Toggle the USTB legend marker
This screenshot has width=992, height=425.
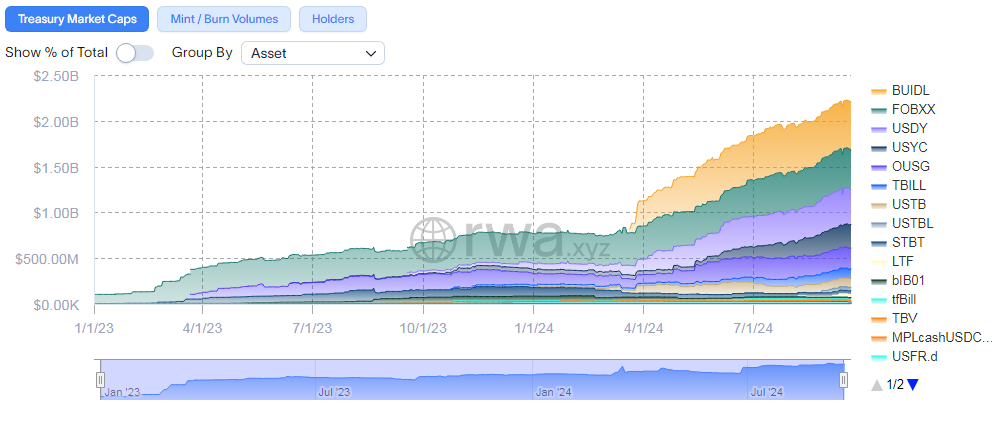pos(879,204)
